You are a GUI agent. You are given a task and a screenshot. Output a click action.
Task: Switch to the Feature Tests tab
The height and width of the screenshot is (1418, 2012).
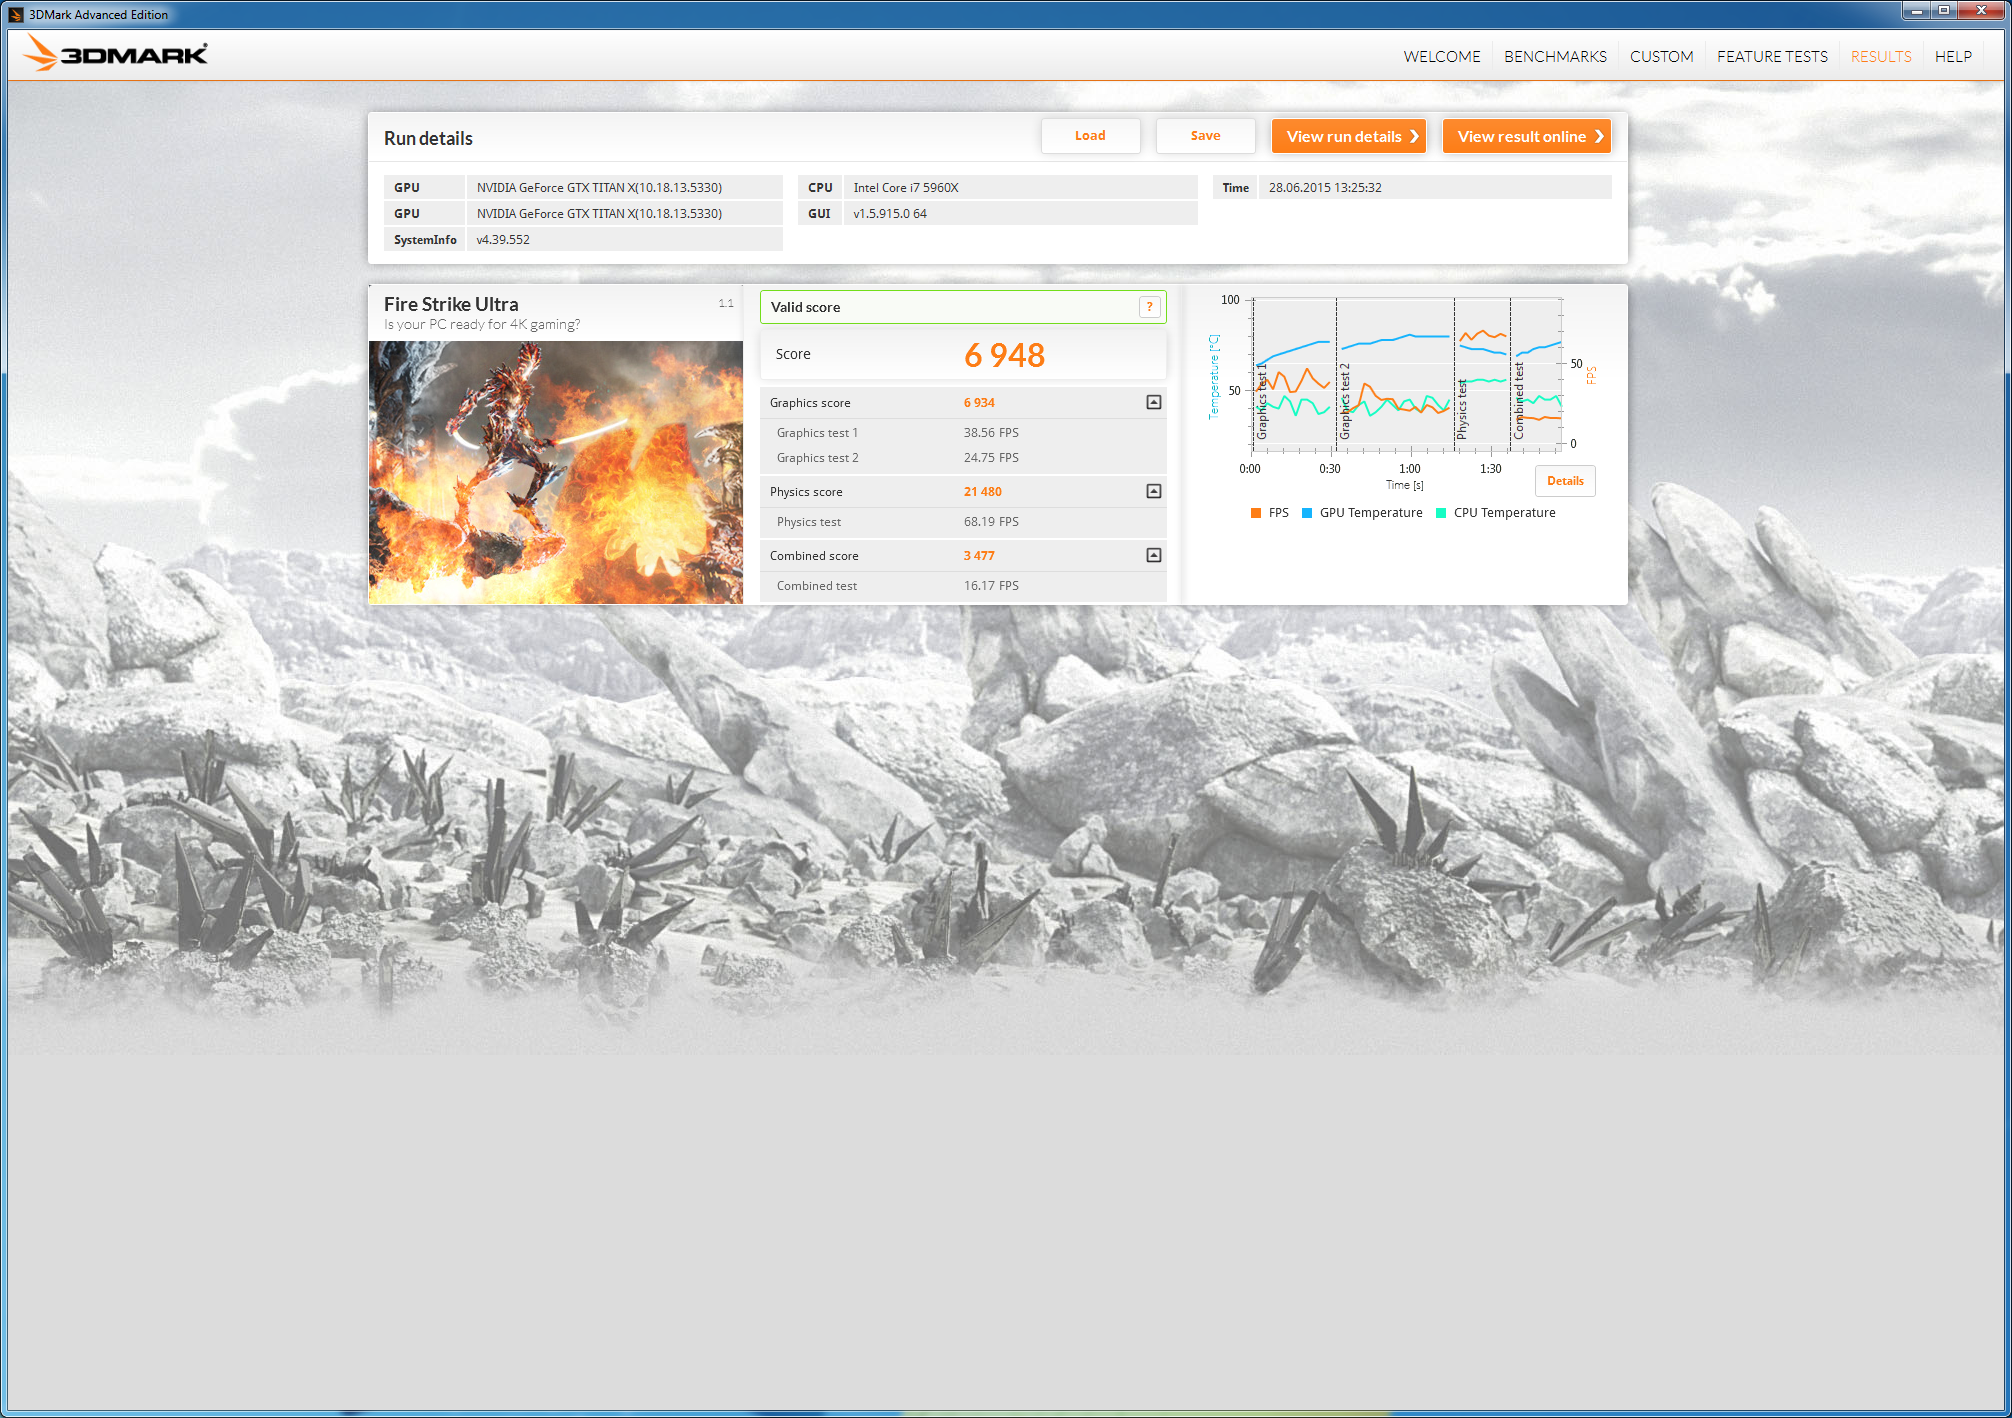1772,56
